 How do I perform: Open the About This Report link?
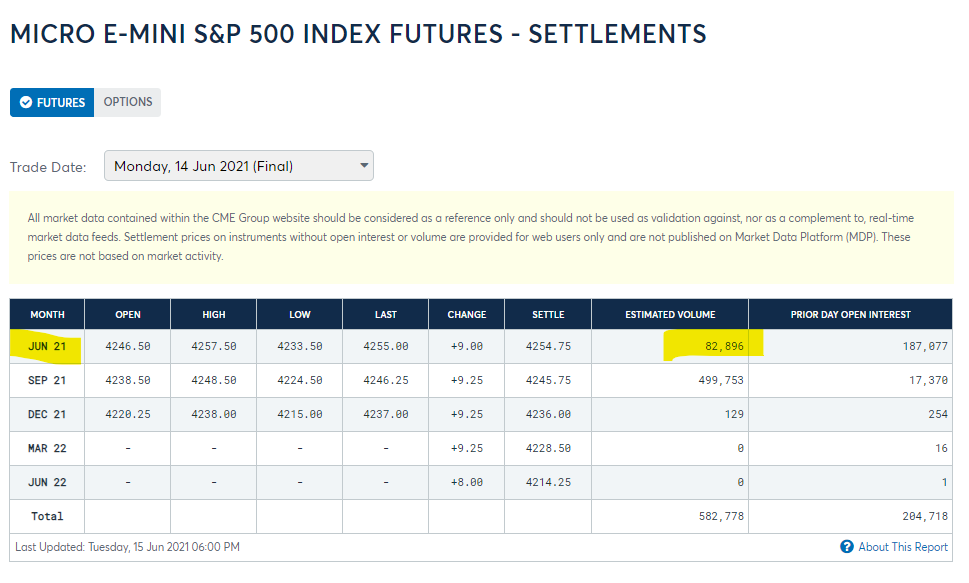(x=902, y=547)
